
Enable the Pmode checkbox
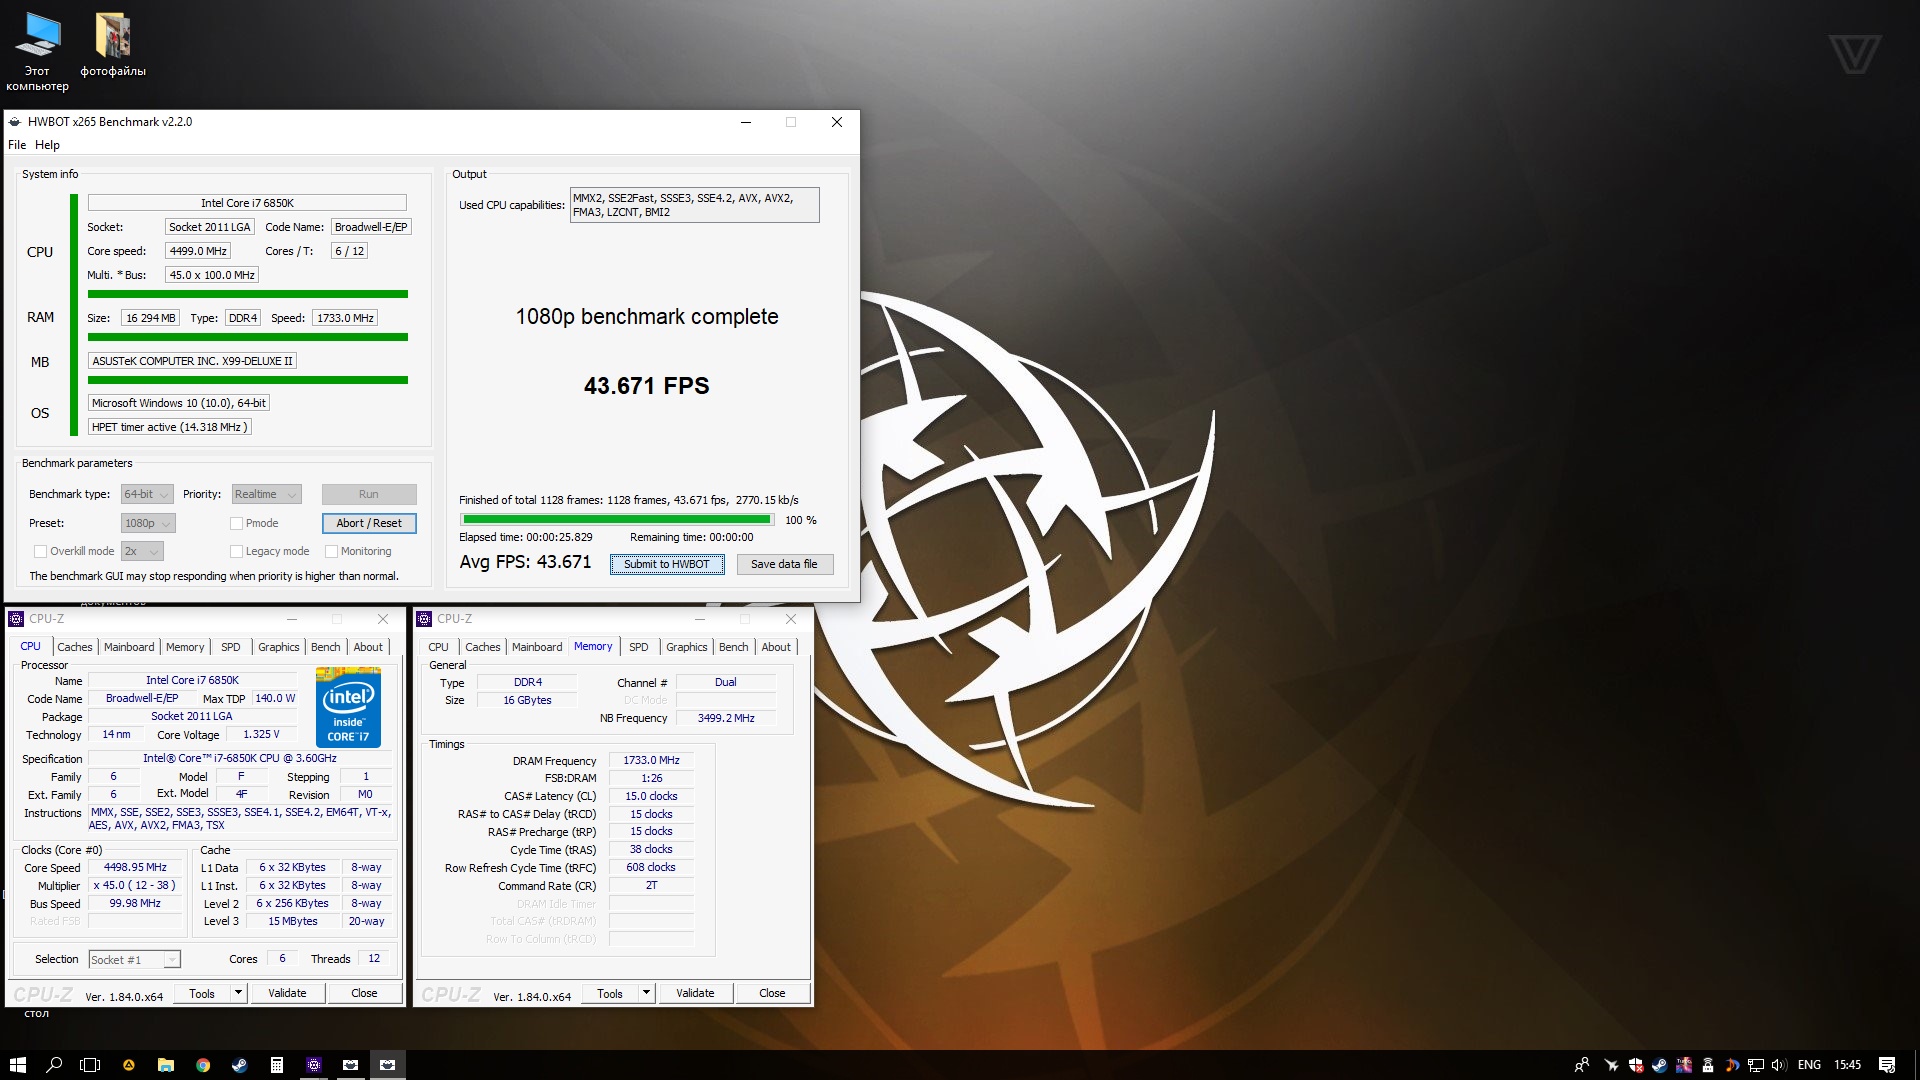coord(236,523)
